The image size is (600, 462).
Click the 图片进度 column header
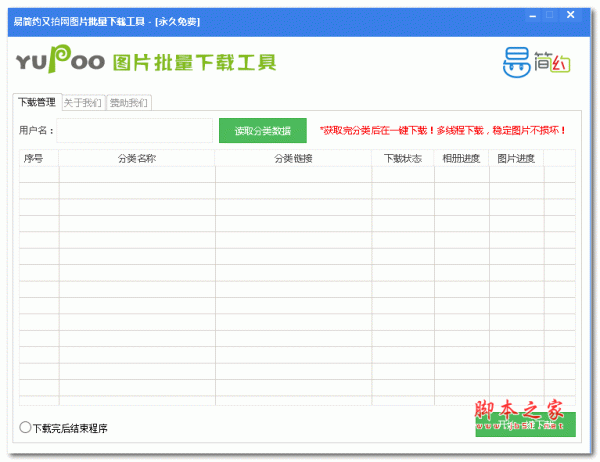[516, 158]
